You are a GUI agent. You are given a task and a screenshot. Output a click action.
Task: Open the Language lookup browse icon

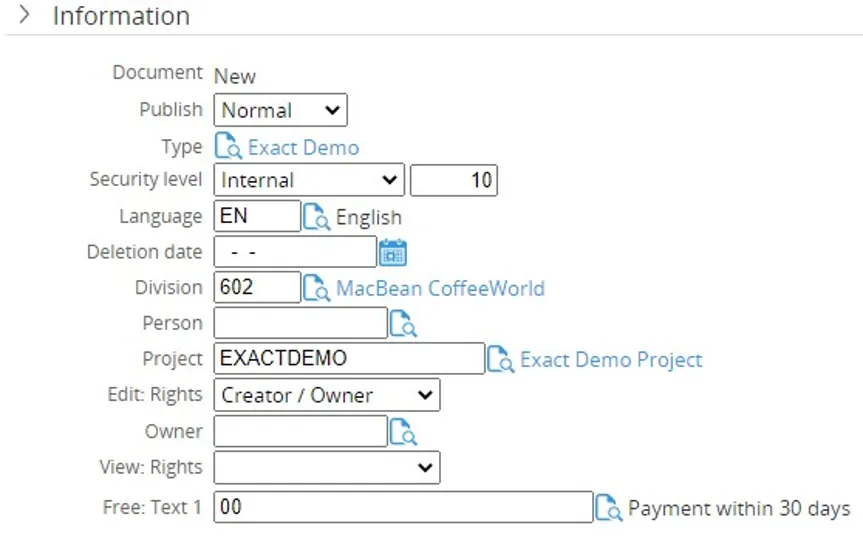click(x=317, y=217)
